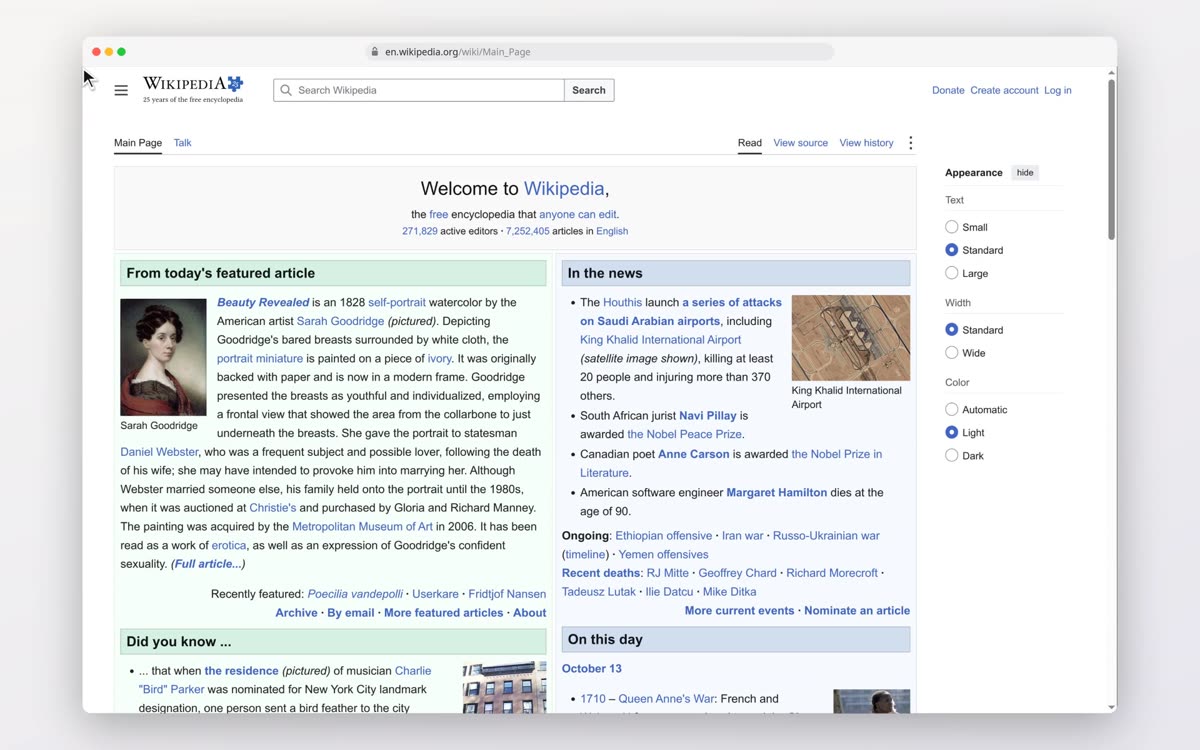Click Create account link
The height and width of the screenshot is (750, 1200).
1004,90
